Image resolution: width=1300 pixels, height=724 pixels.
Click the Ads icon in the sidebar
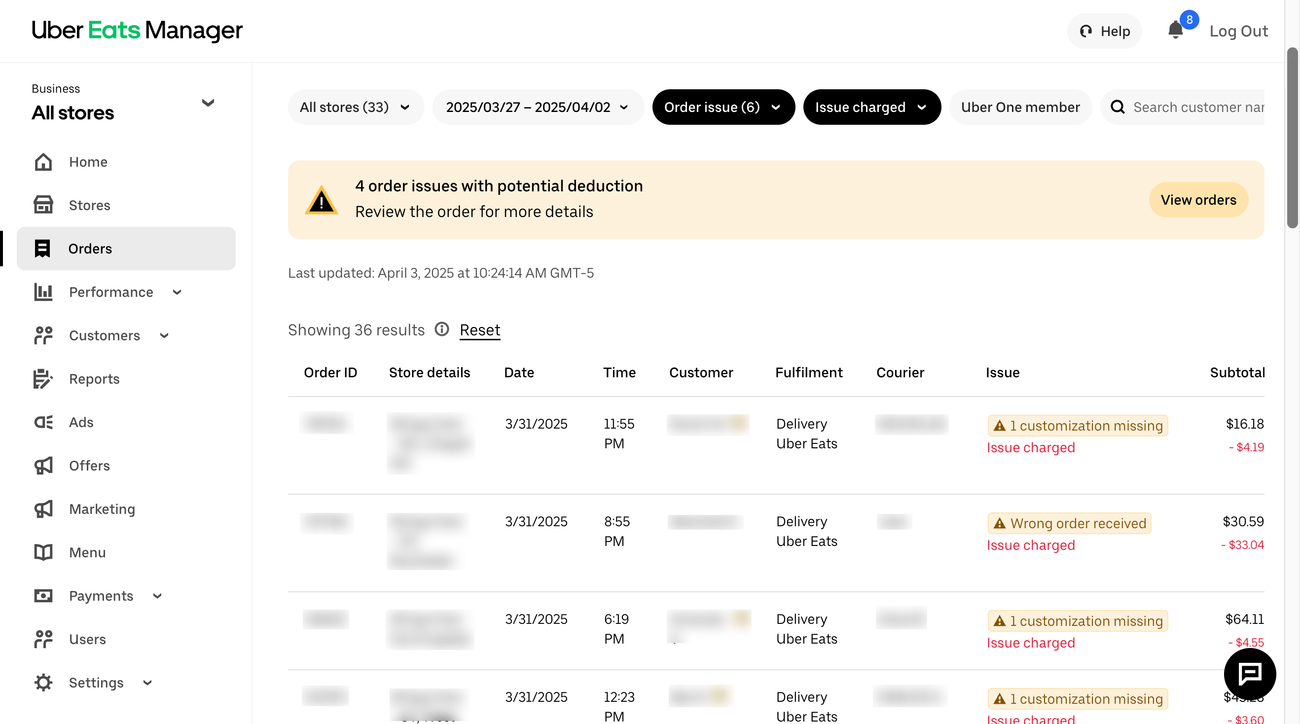[43, 422]
